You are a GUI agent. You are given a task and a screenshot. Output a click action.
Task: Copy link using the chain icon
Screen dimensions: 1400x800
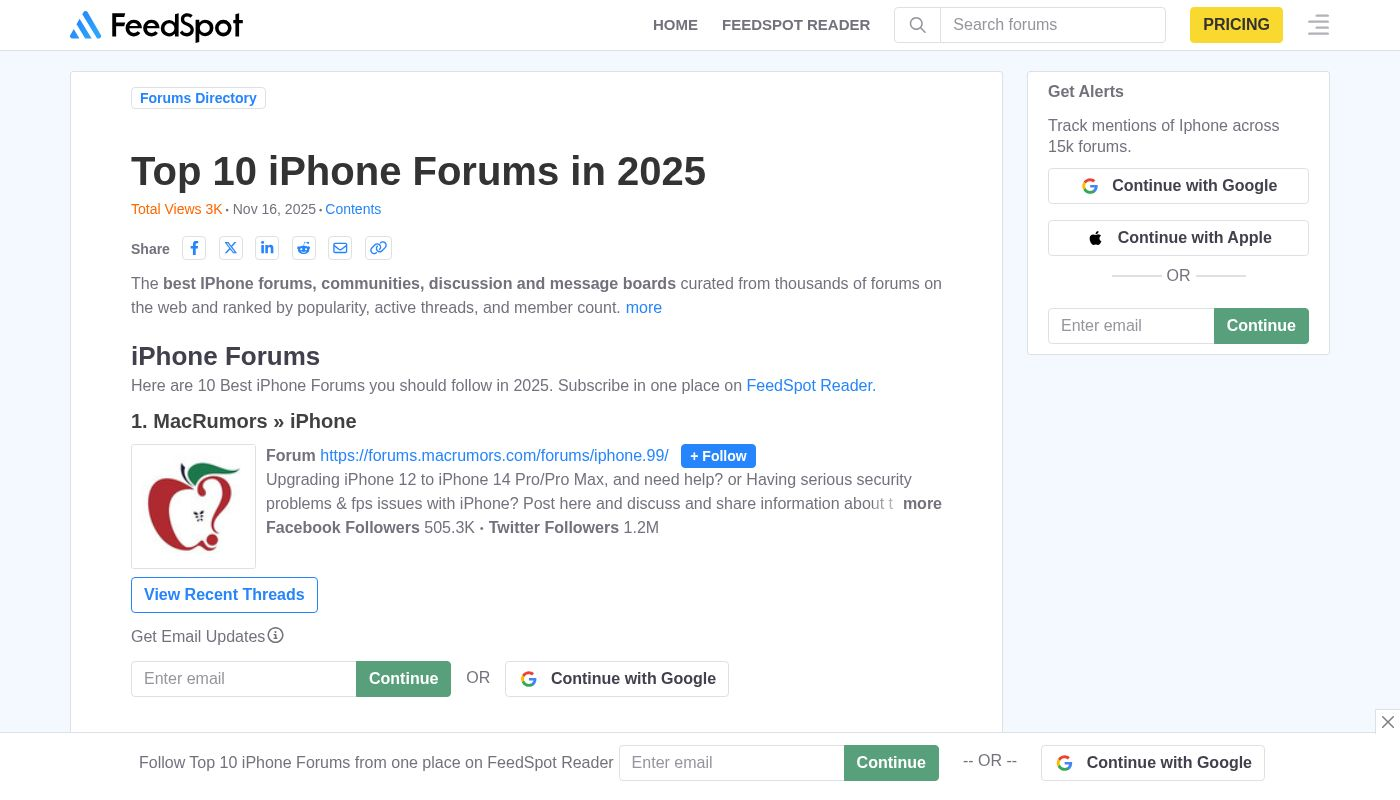[x=378, y=248]
